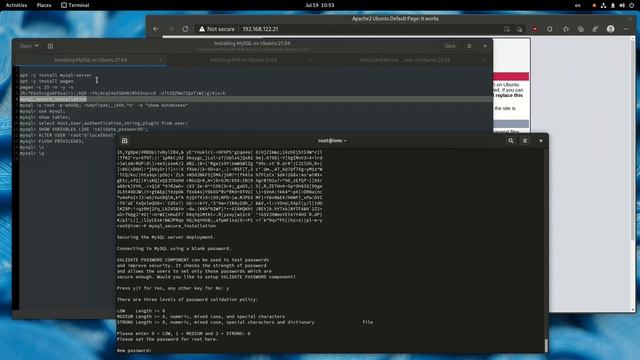Click the terminal search magnifier icon
Screen dimensions: 640x360
tap(511, 140)
